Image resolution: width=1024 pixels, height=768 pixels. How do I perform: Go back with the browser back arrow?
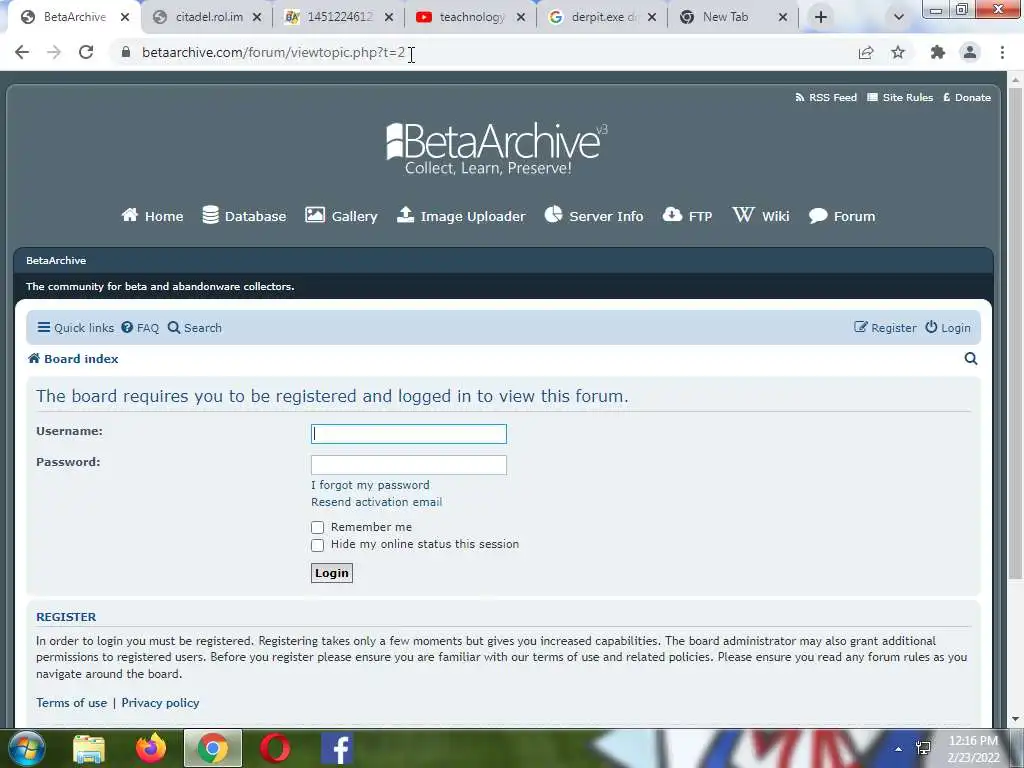[22, 52]
